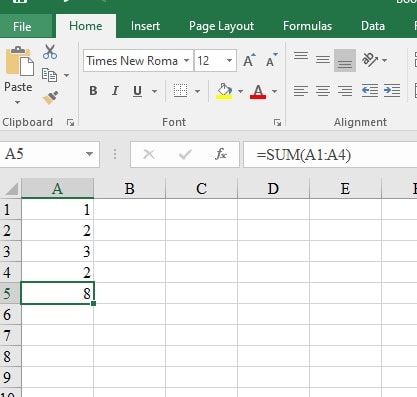417x397 pixels.
Task: Expand orientation options arrow
Action: pyautogui.click(x=384, y=60)
